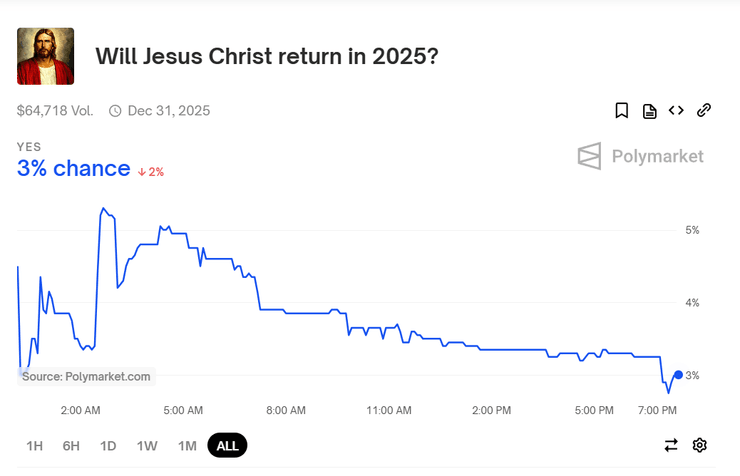740x476 pixels.
Task: Click the clock icon beside the date
Action: click(115, 111)
